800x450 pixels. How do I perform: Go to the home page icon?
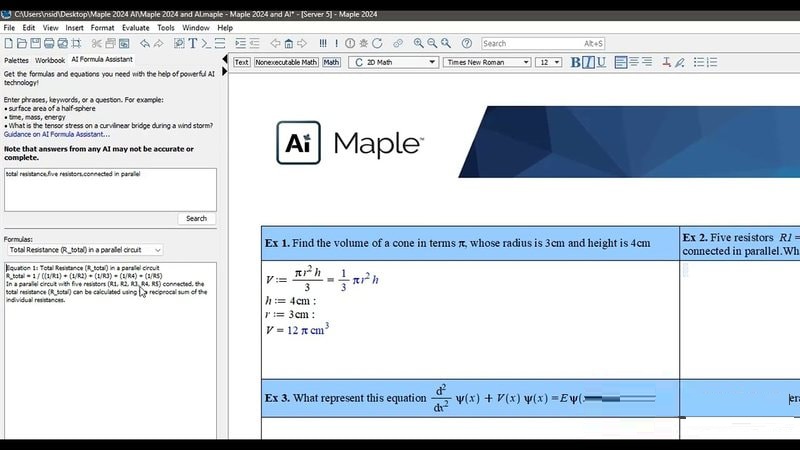coord(289,43)
